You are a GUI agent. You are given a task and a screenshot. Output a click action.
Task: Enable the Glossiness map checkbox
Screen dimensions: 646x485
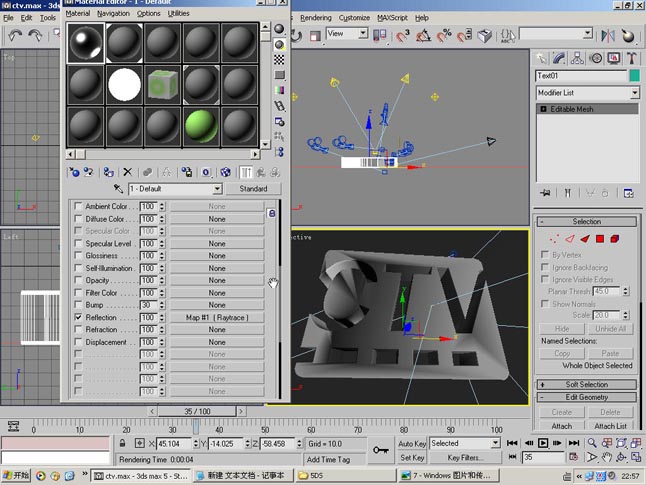point(78,255)
